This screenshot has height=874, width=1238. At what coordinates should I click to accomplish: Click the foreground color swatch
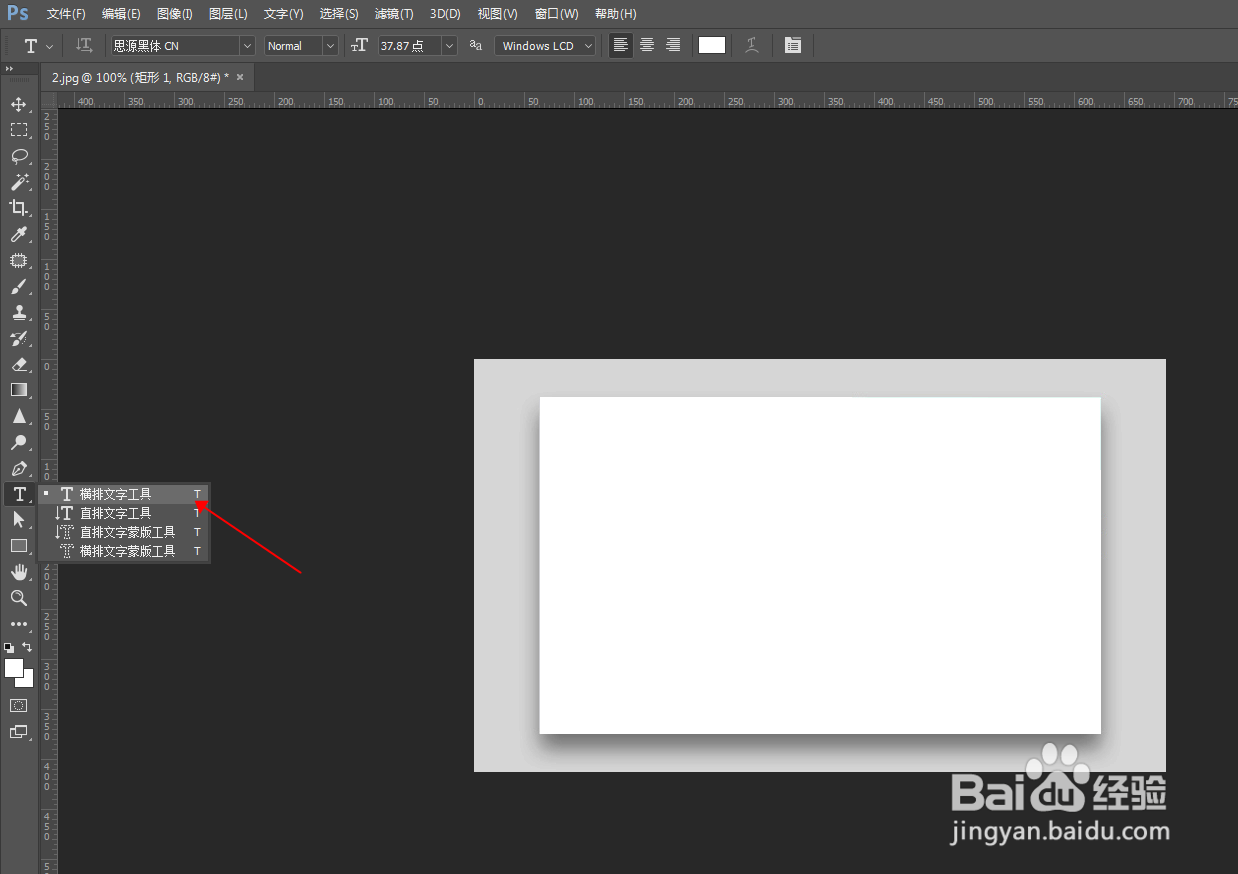pos(14,668)
